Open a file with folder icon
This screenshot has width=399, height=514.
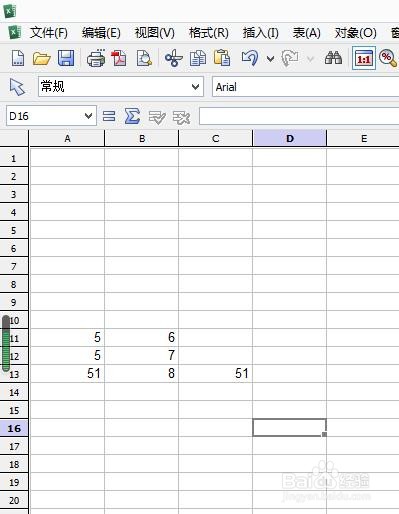coord(41,59)
